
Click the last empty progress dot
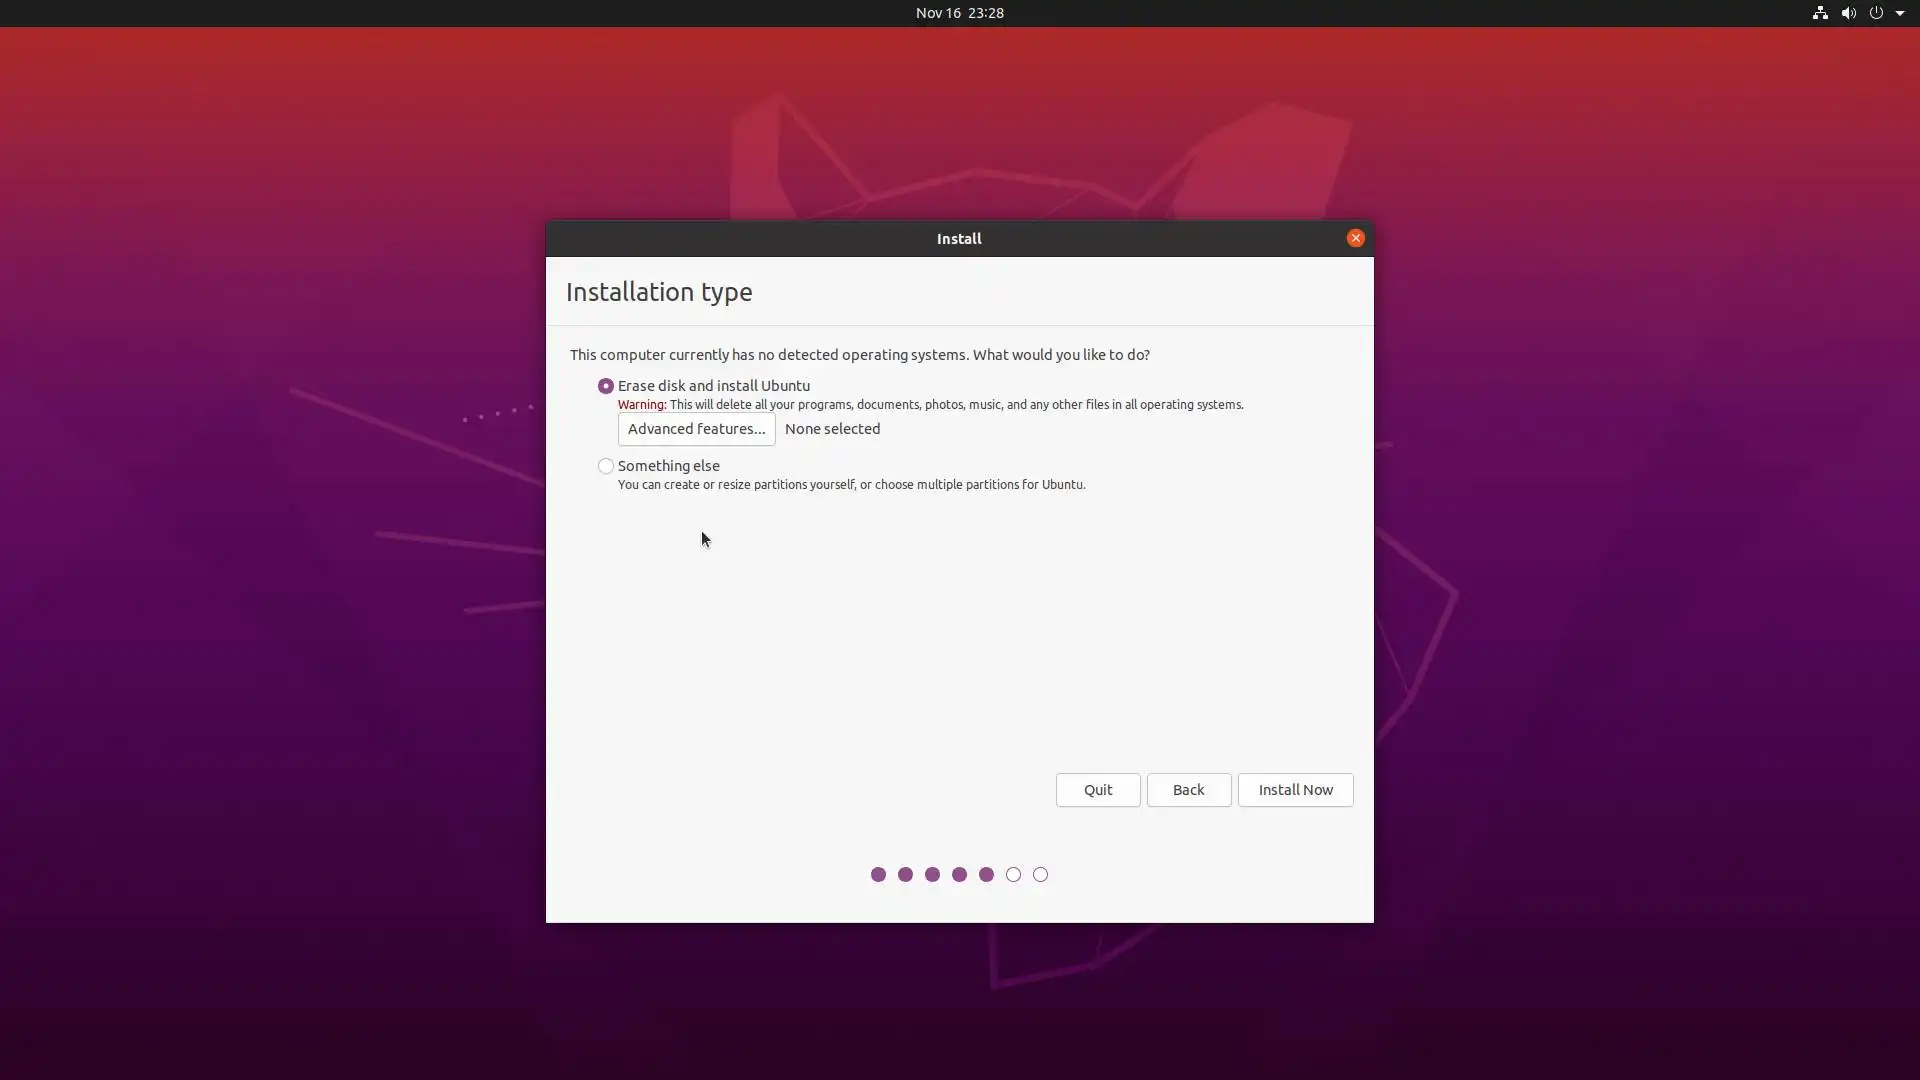[1040, 875]
